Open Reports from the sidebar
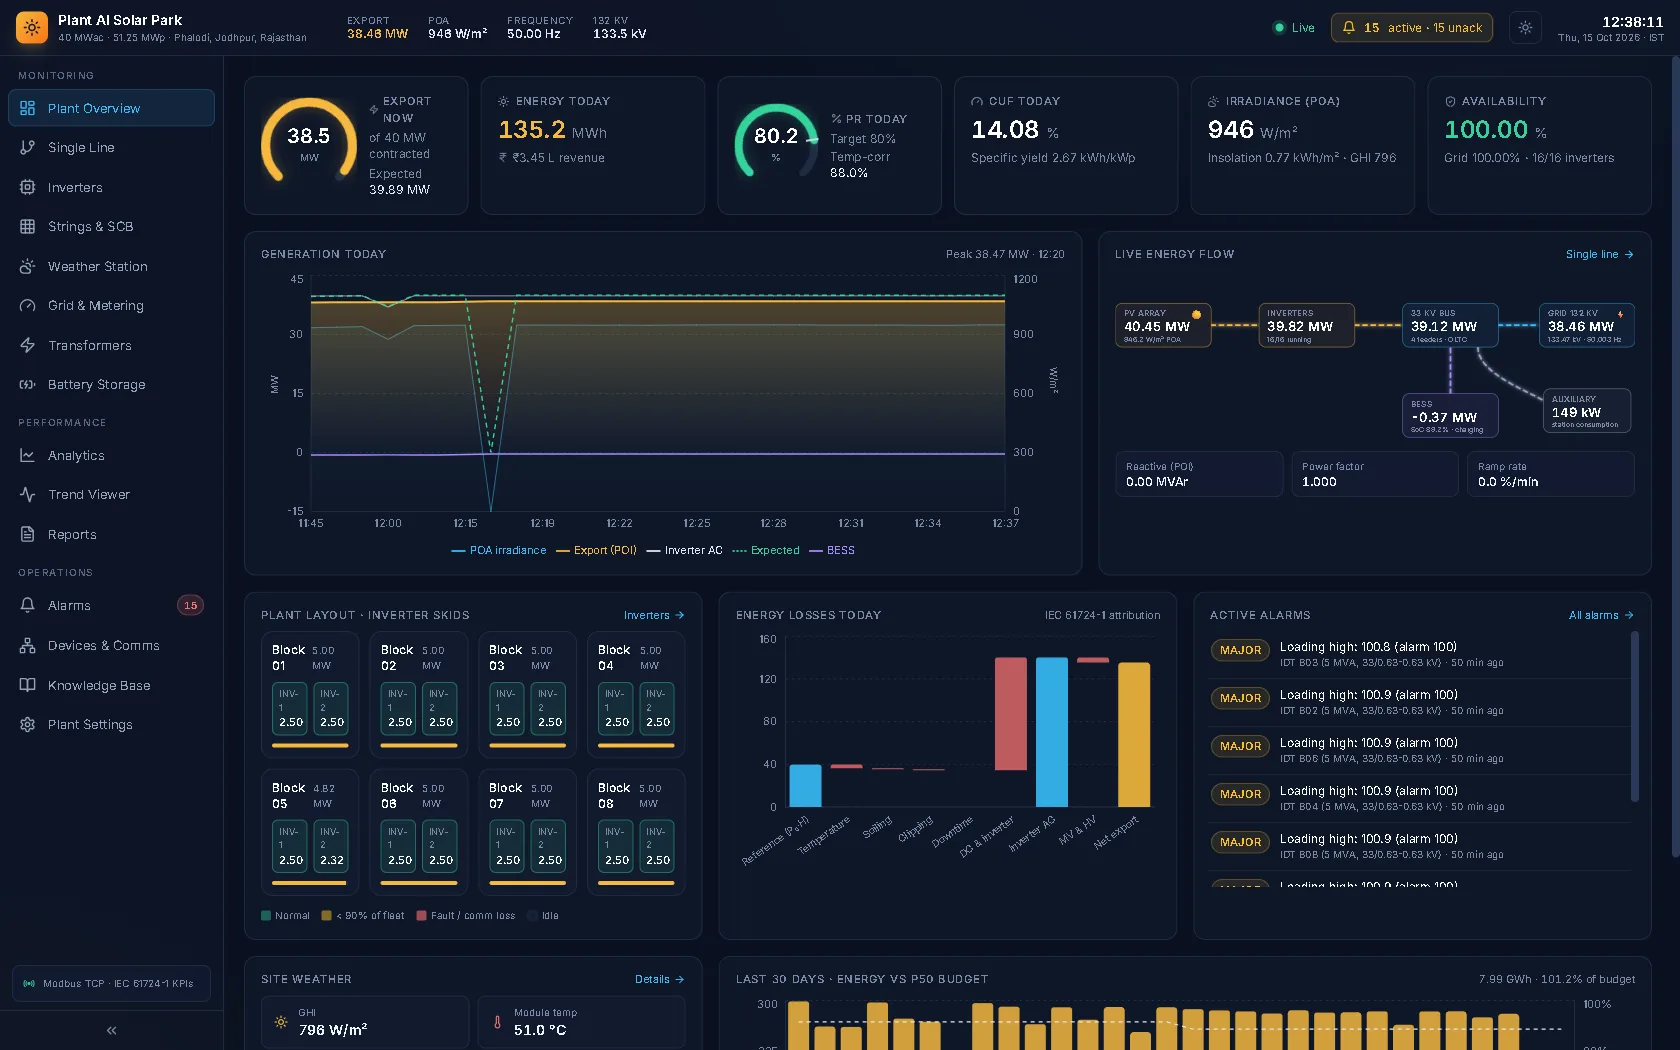The height and width of the screenshot is (1050, 1680). point(111,534)
